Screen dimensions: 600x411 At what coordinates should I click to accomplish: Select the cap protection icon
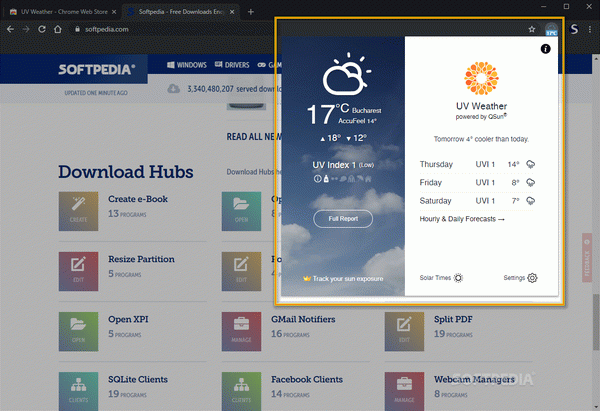click(x=343, y=179)
